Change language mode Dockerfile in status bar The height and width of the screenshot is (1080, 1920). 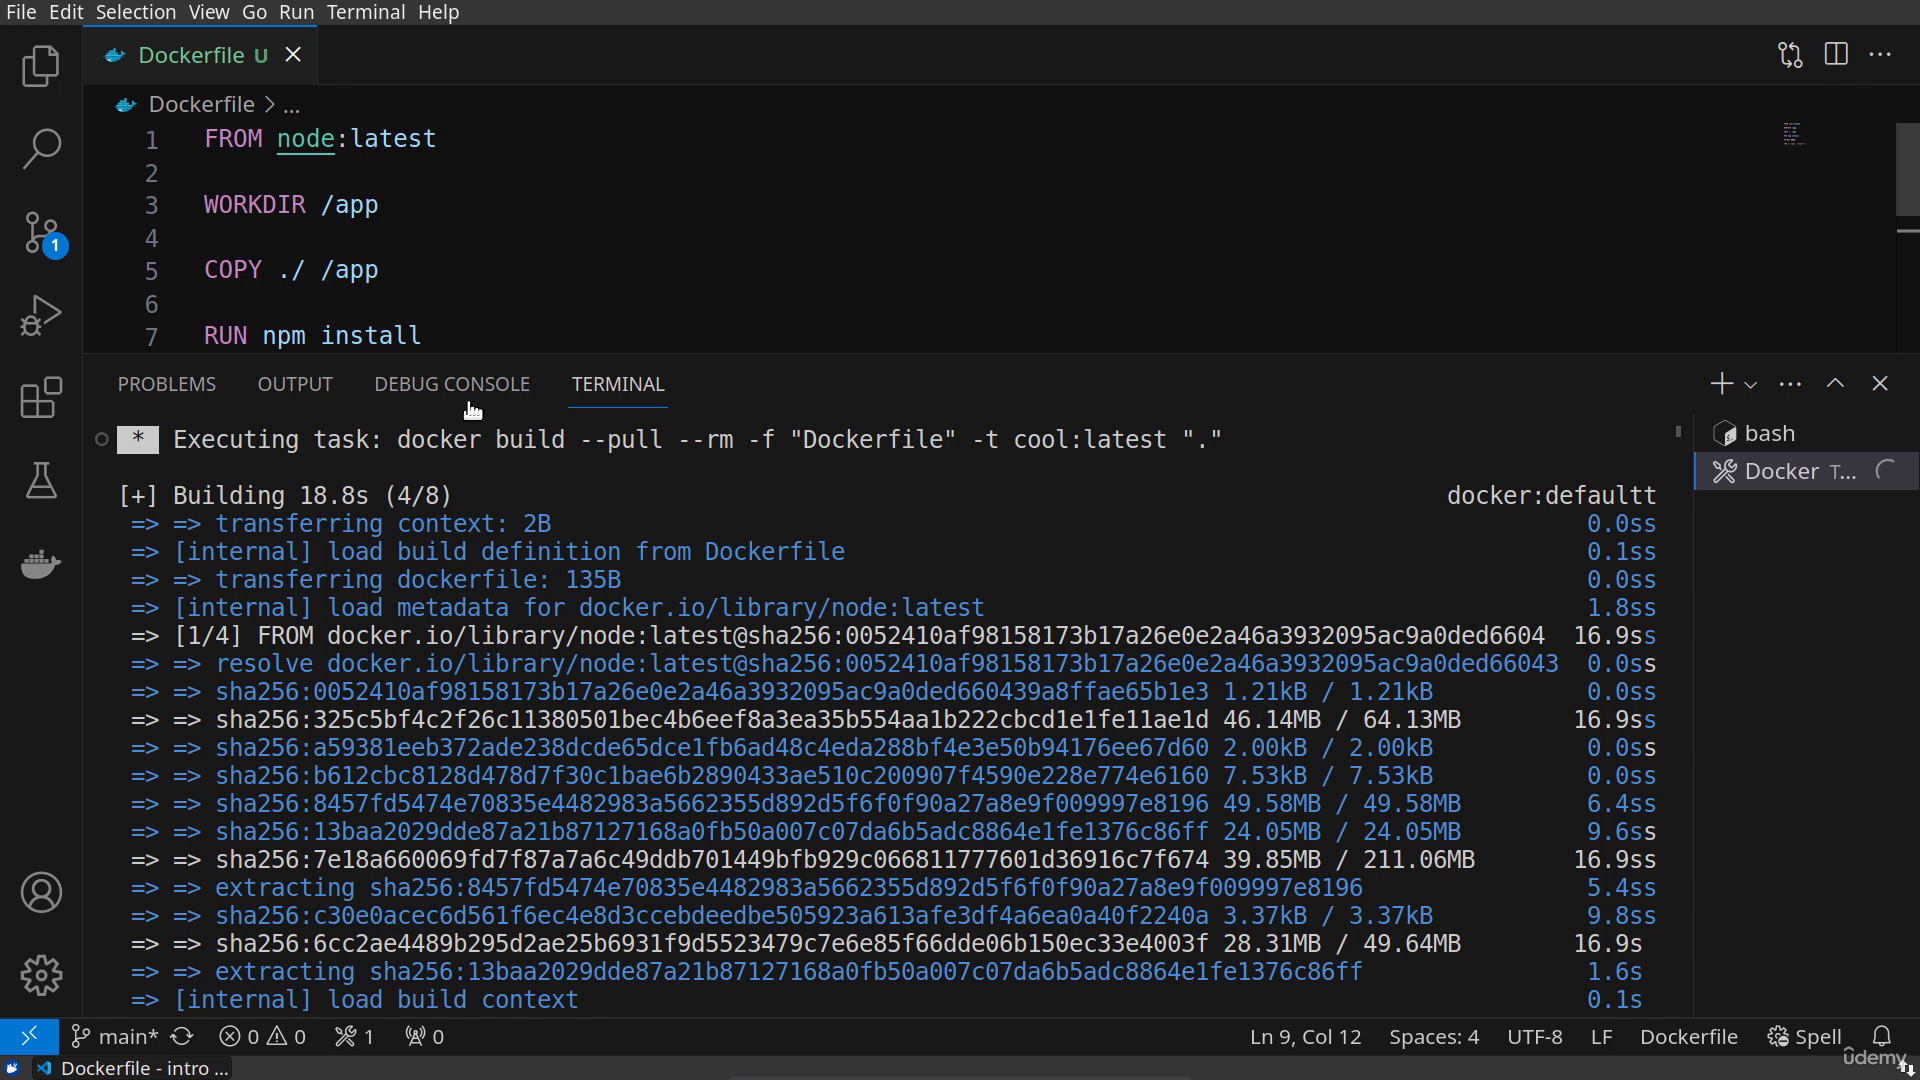click(1689, 1036)
